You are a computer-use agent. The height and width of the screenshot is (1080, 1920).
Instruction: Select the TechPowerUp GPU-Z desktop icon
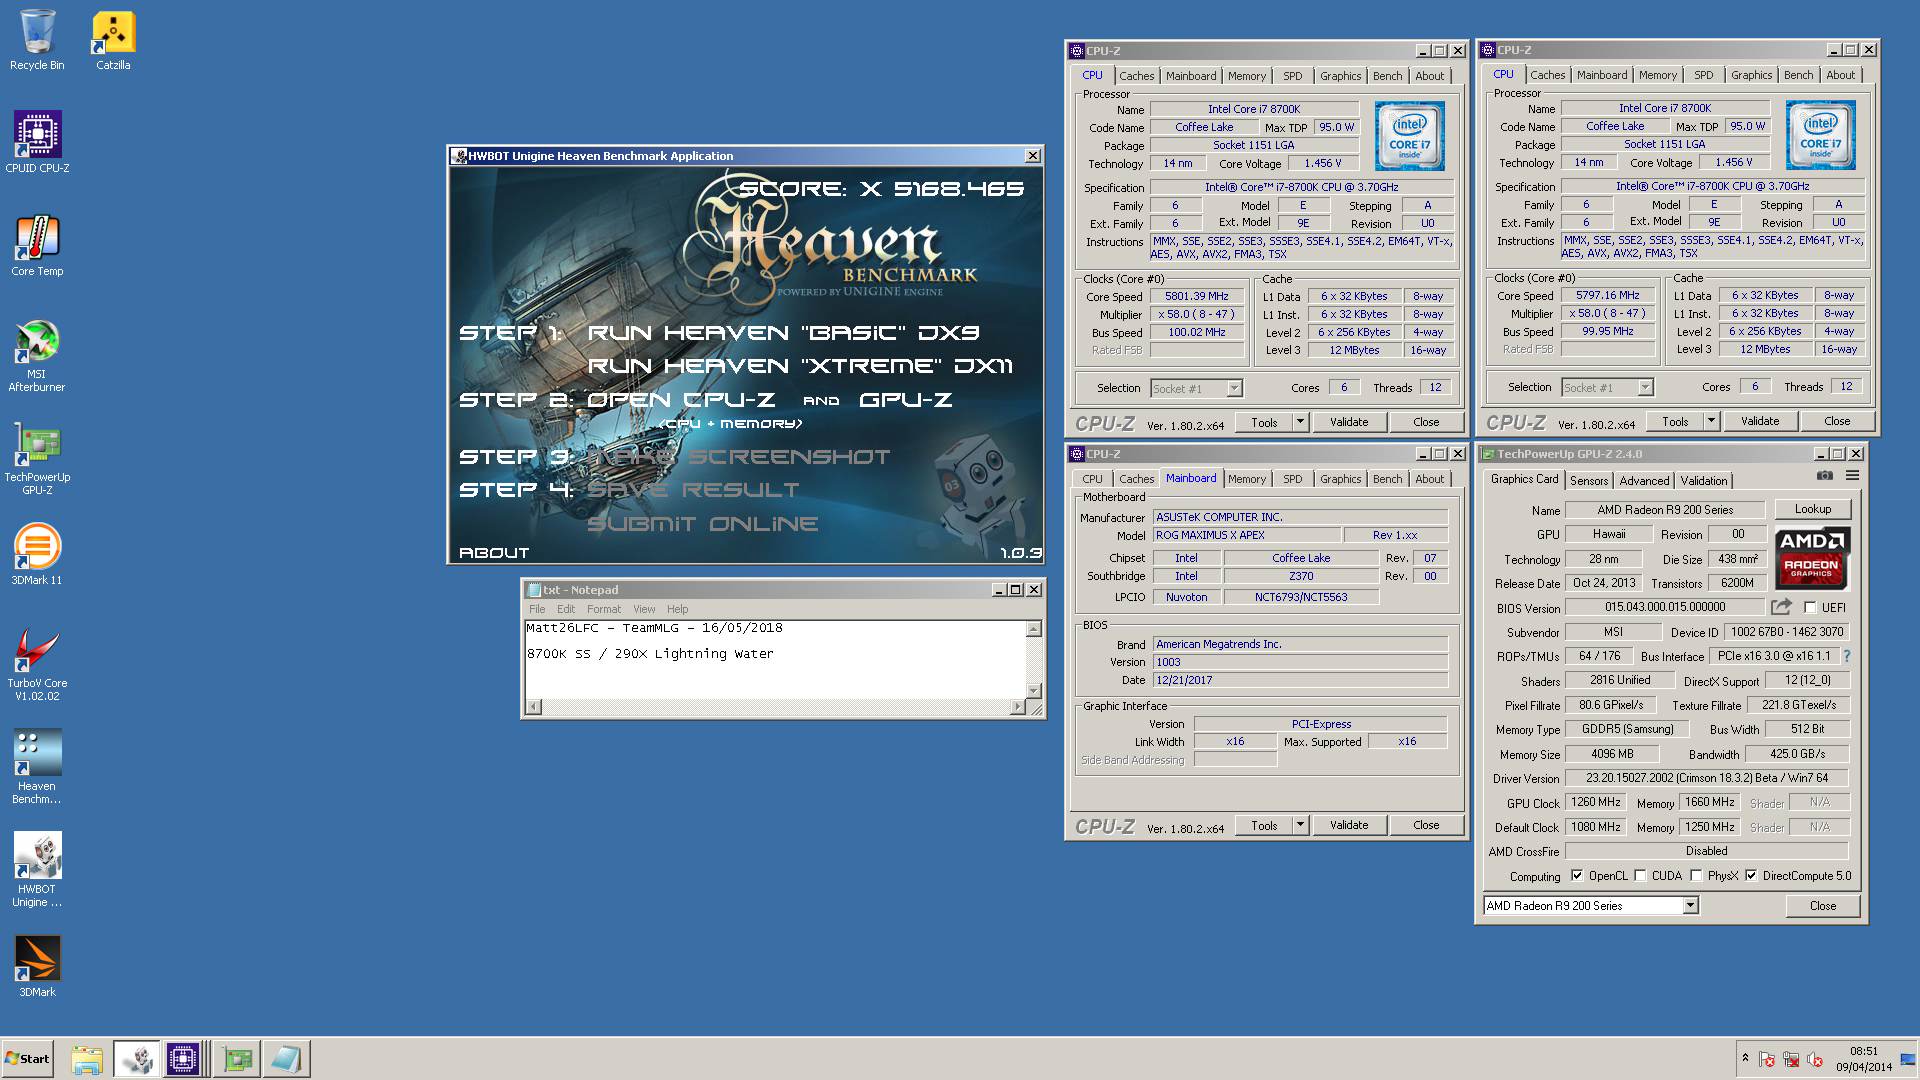tap(37, 459)
